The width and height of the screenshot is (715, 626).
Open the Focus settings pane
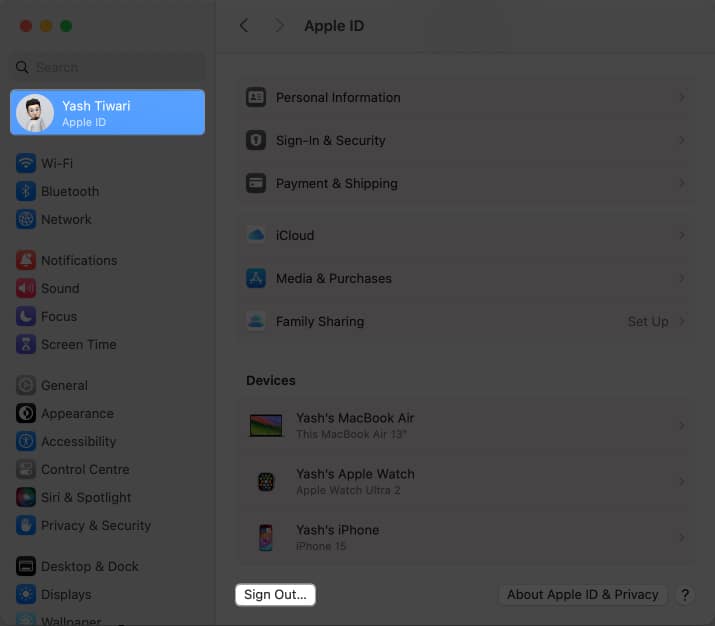coord(108,316)
